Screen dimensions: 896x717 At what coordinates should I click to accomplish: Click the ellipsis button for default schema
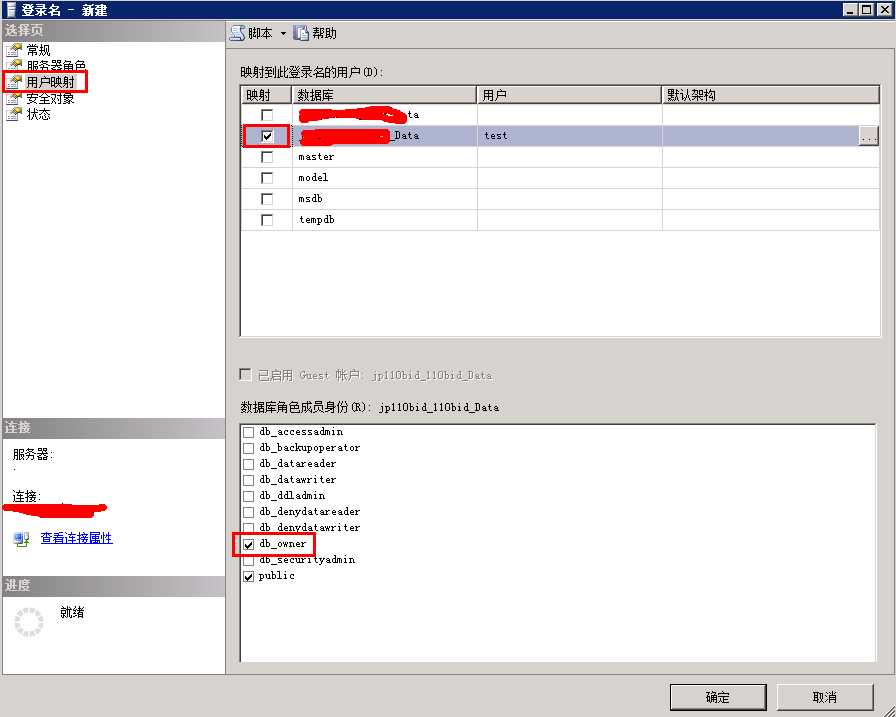click(869, 136)
